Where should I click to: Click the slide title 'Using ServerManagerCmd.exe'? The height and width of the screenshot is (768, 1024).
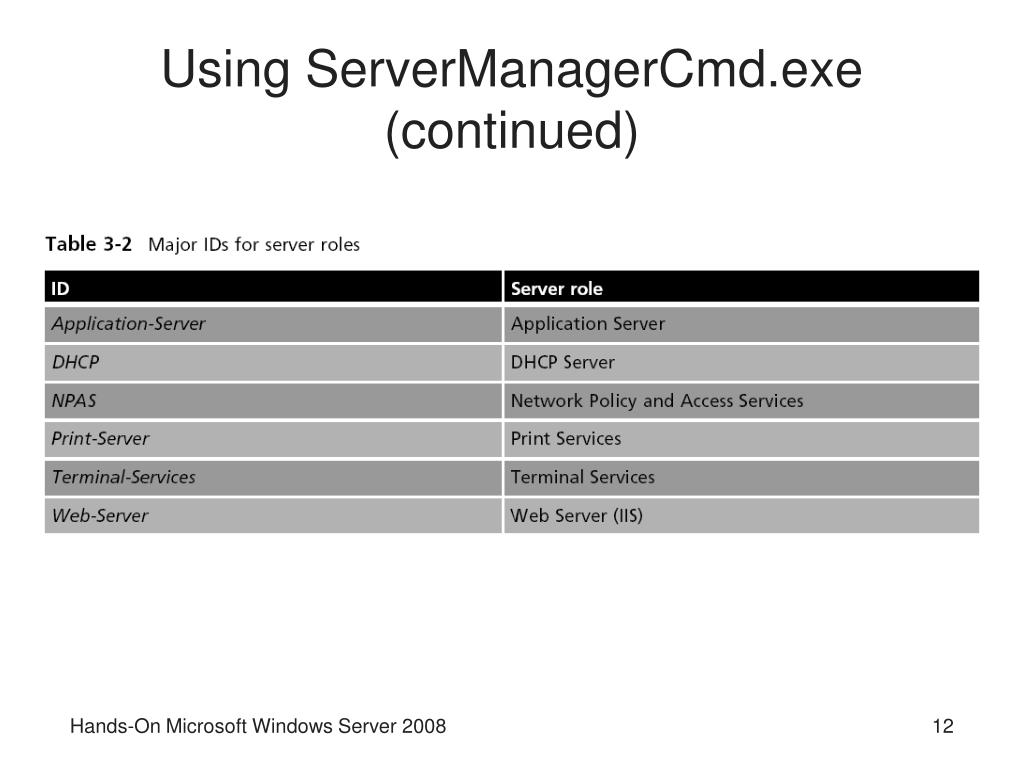coord(511,70)
